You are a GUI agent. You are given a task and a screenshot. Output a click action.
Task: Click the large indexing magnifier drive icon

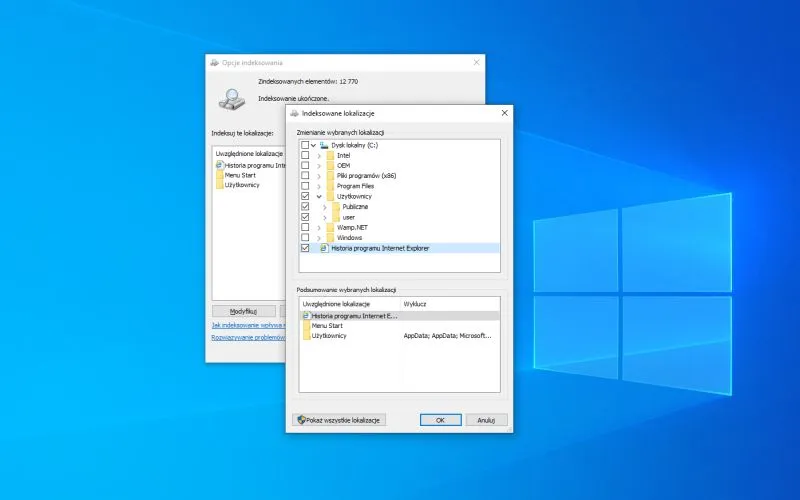pyautogui.click(x=232, y=99)
